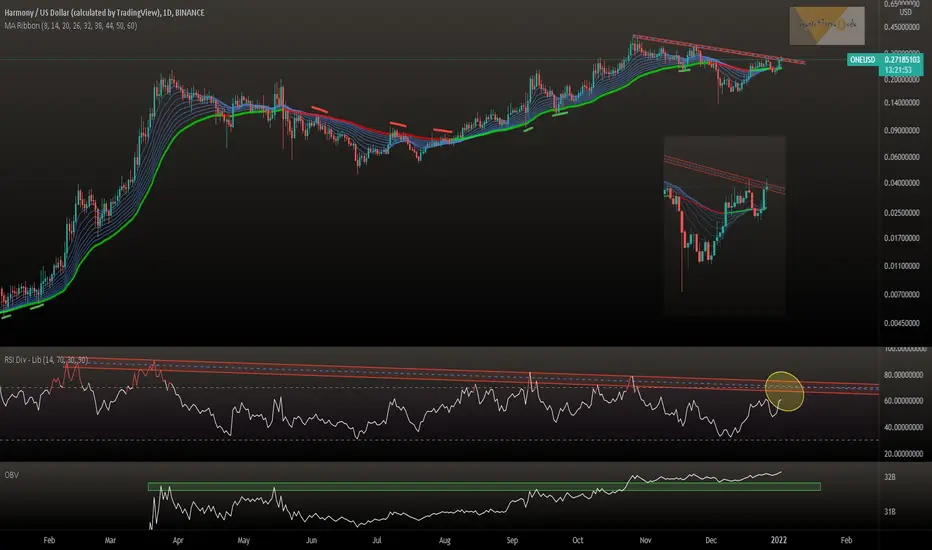Click the Apr label on time axis

tap(178, 540)
